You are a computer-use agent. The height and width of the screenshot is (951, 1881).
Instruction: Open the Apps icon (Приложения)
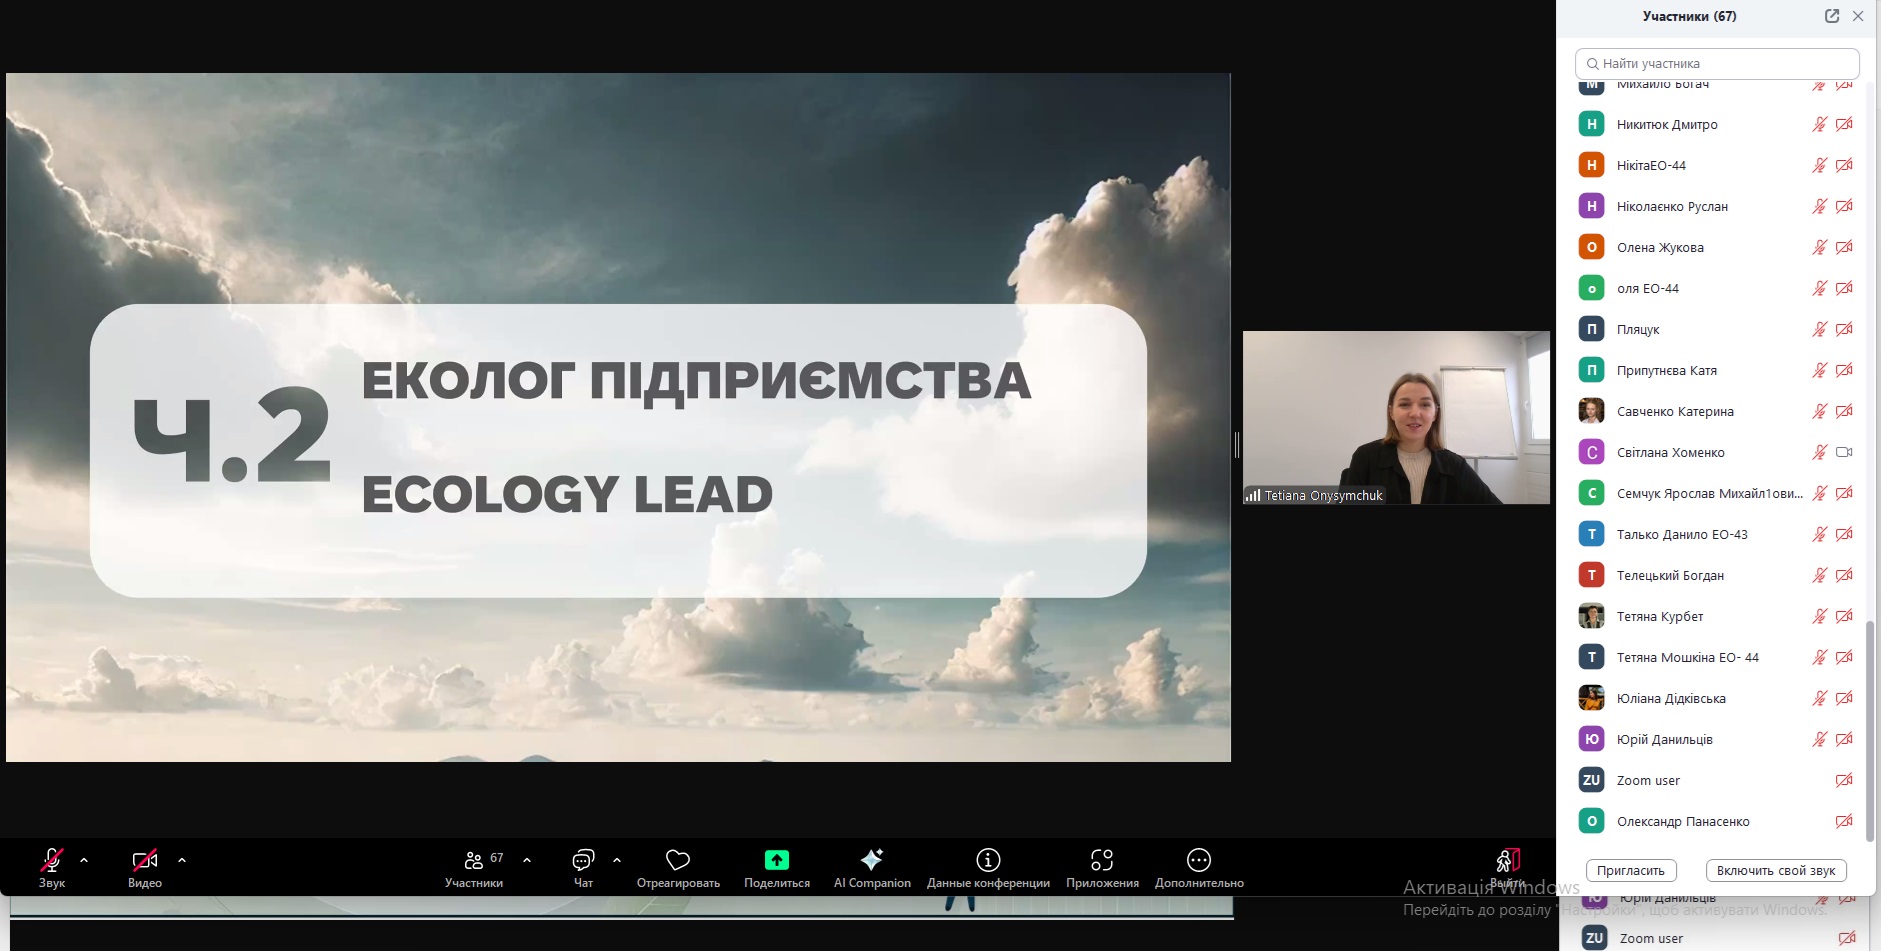click(1101, 861)
